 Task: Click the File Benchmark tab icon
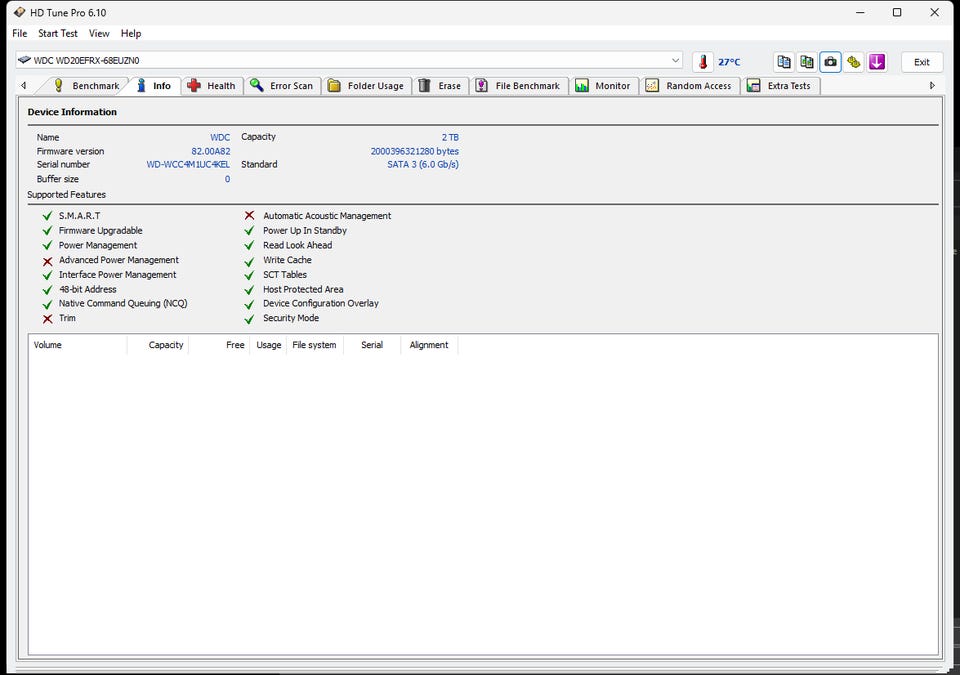coord(482,86)
